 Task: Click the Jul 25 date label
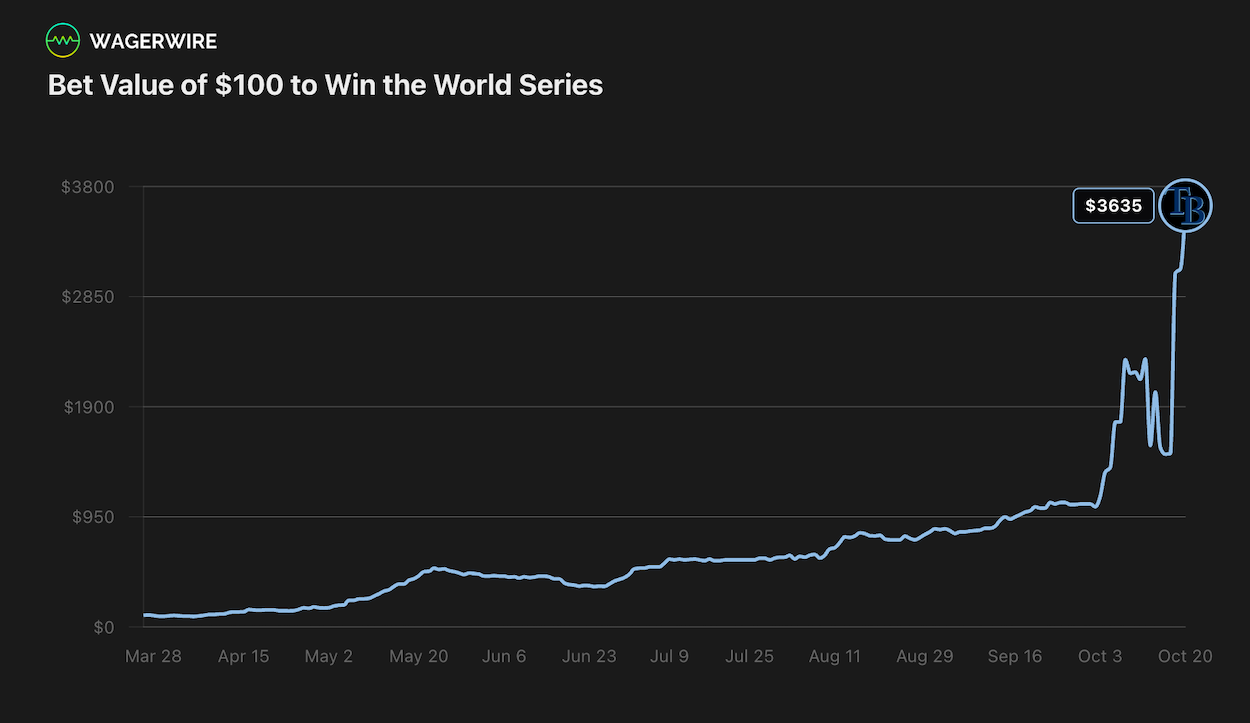coord(749,656)
